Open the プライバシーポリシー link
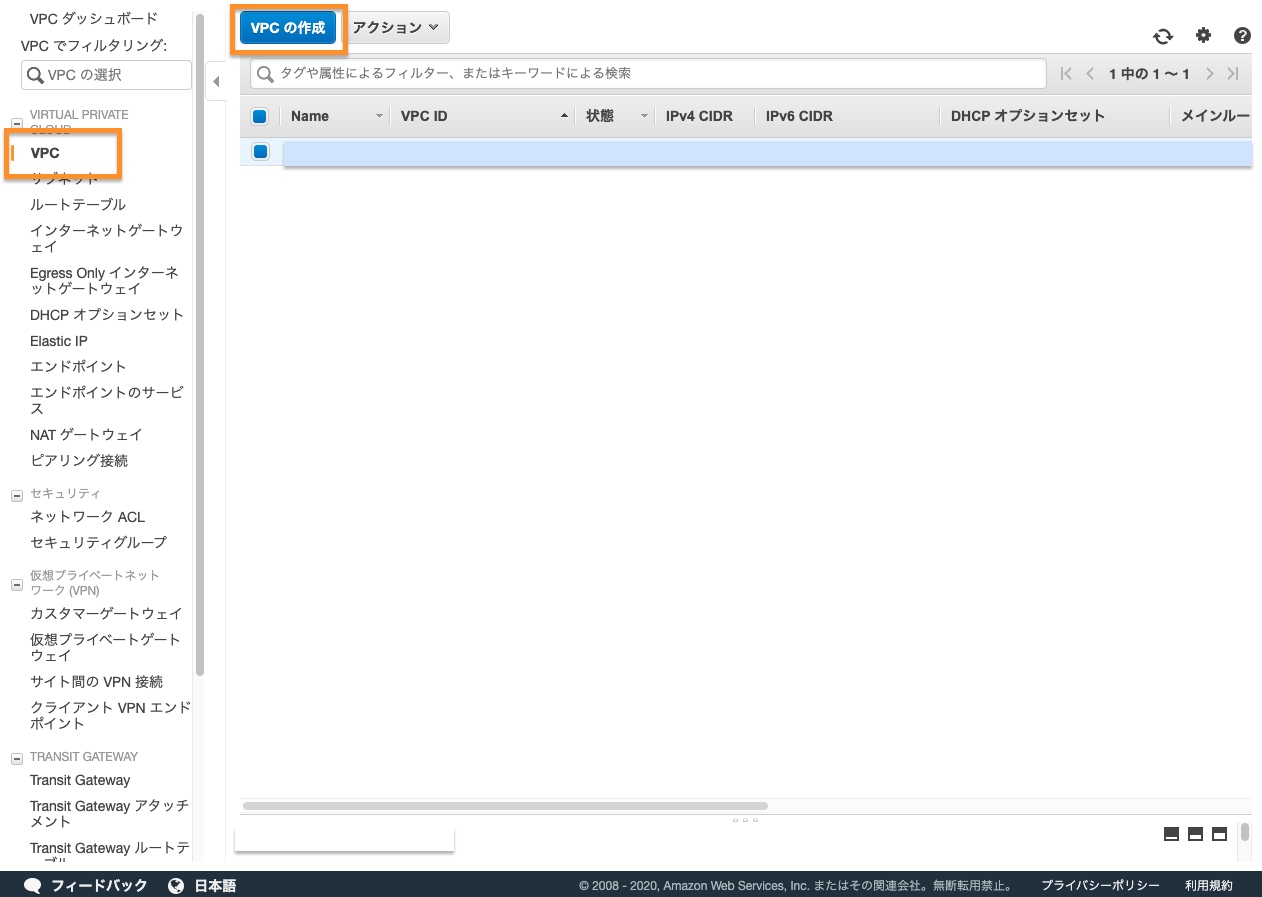This screenshot has width=1262, height=897. [x=1100, y=885]
